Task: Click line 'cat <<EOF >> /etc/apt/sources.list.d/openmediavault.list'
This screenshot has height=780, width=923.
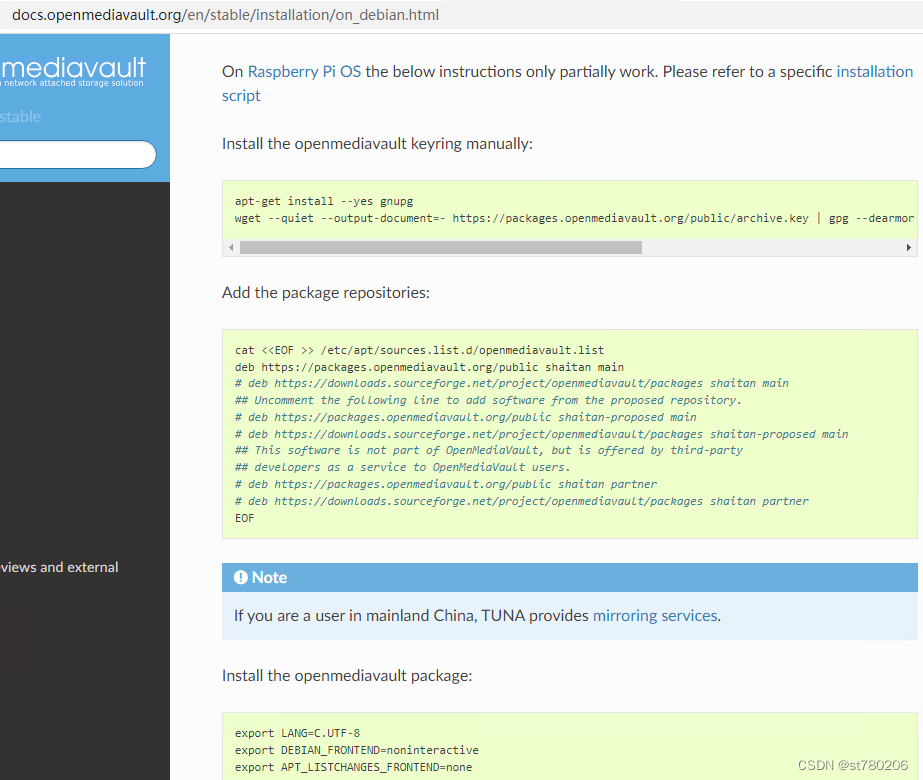Action: coord(419,350)
